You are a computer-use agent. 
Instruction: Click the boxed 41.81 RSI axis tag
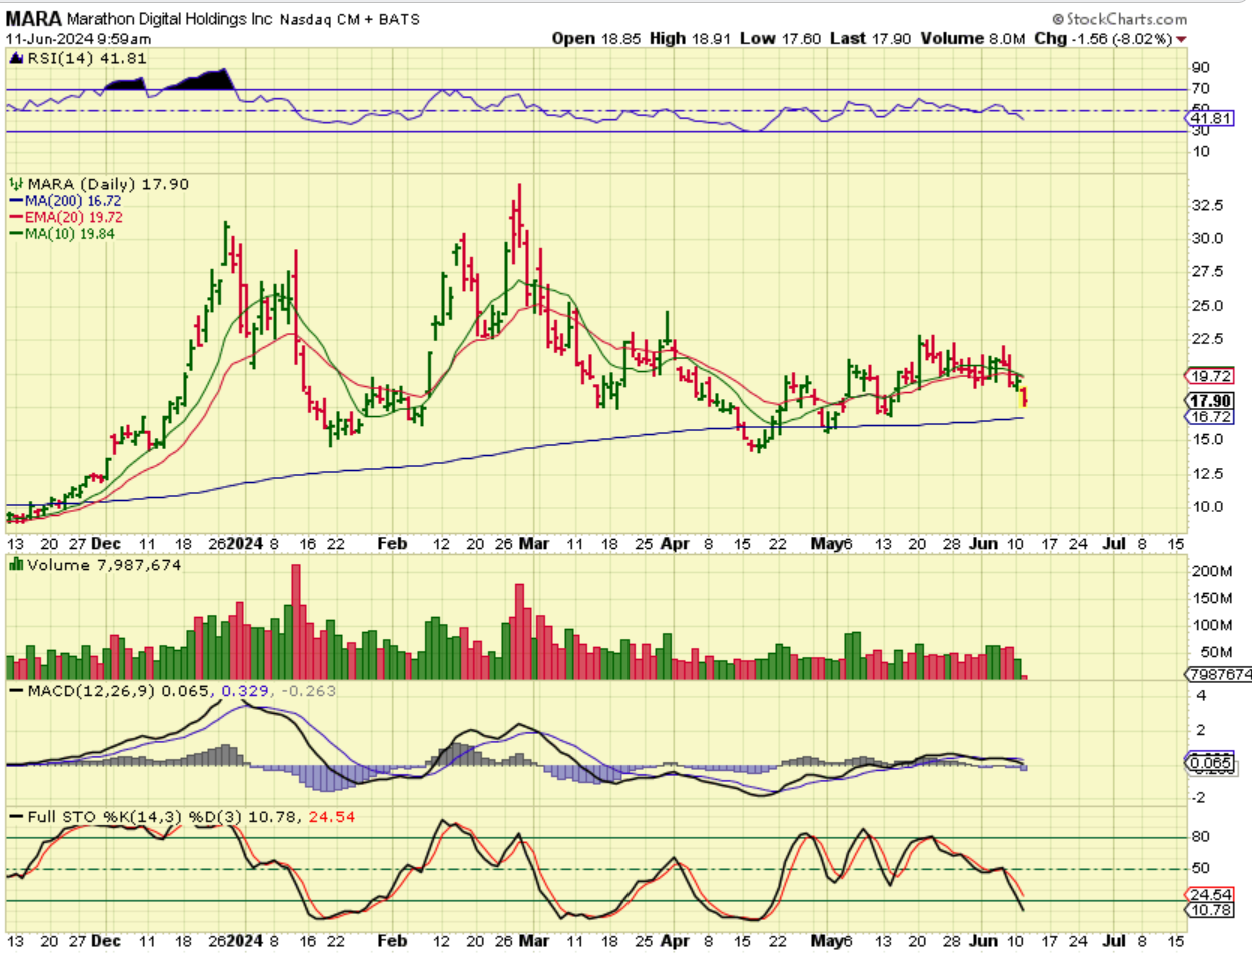click(x=1211, y=118)
